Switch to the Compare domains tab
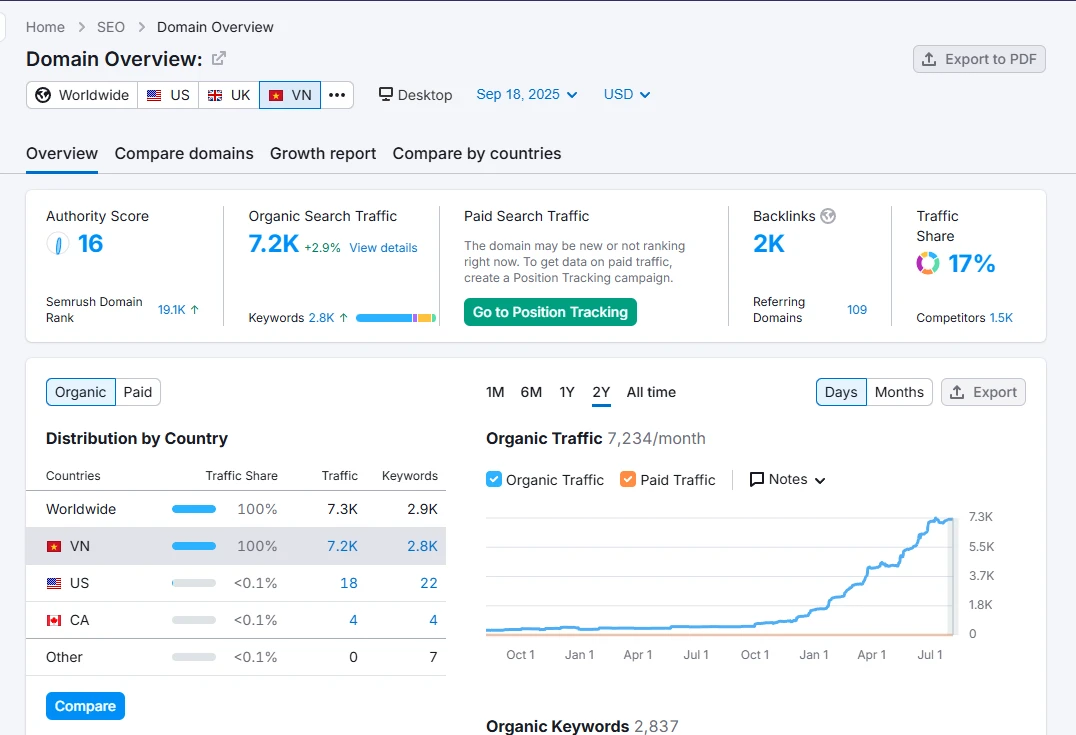Screen dimensions: 1076x735 pyautogui.click(x=184, y=153)
